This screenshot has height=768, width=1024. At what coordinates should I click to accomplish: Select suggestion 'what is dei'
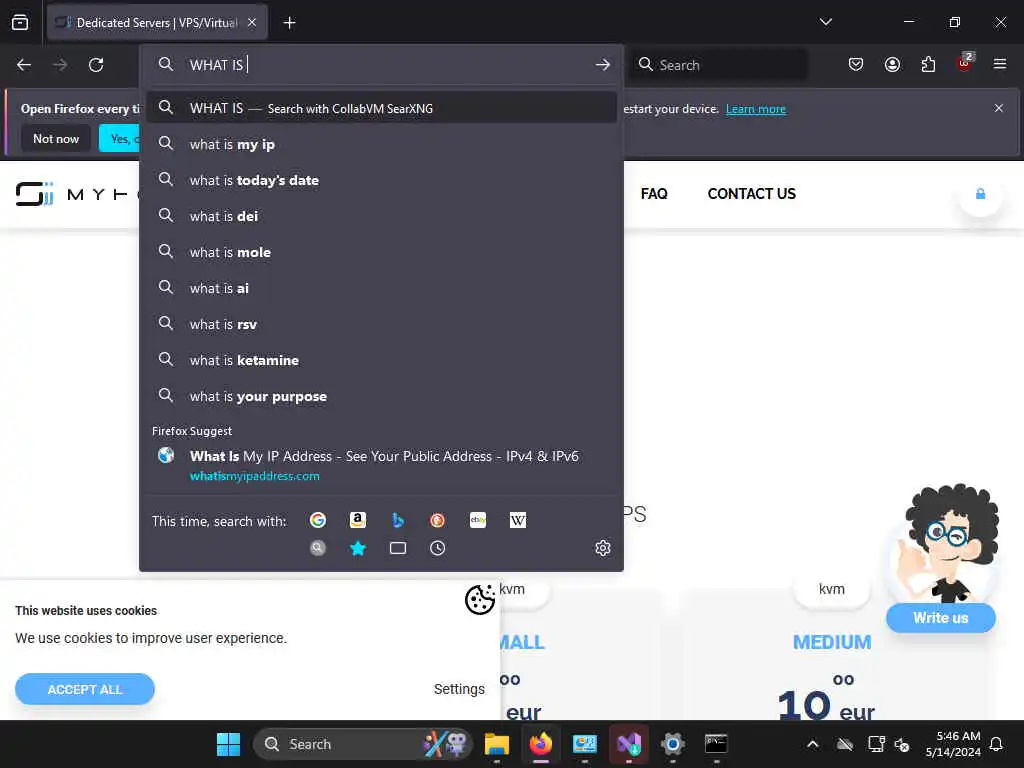tap(381, 216)
